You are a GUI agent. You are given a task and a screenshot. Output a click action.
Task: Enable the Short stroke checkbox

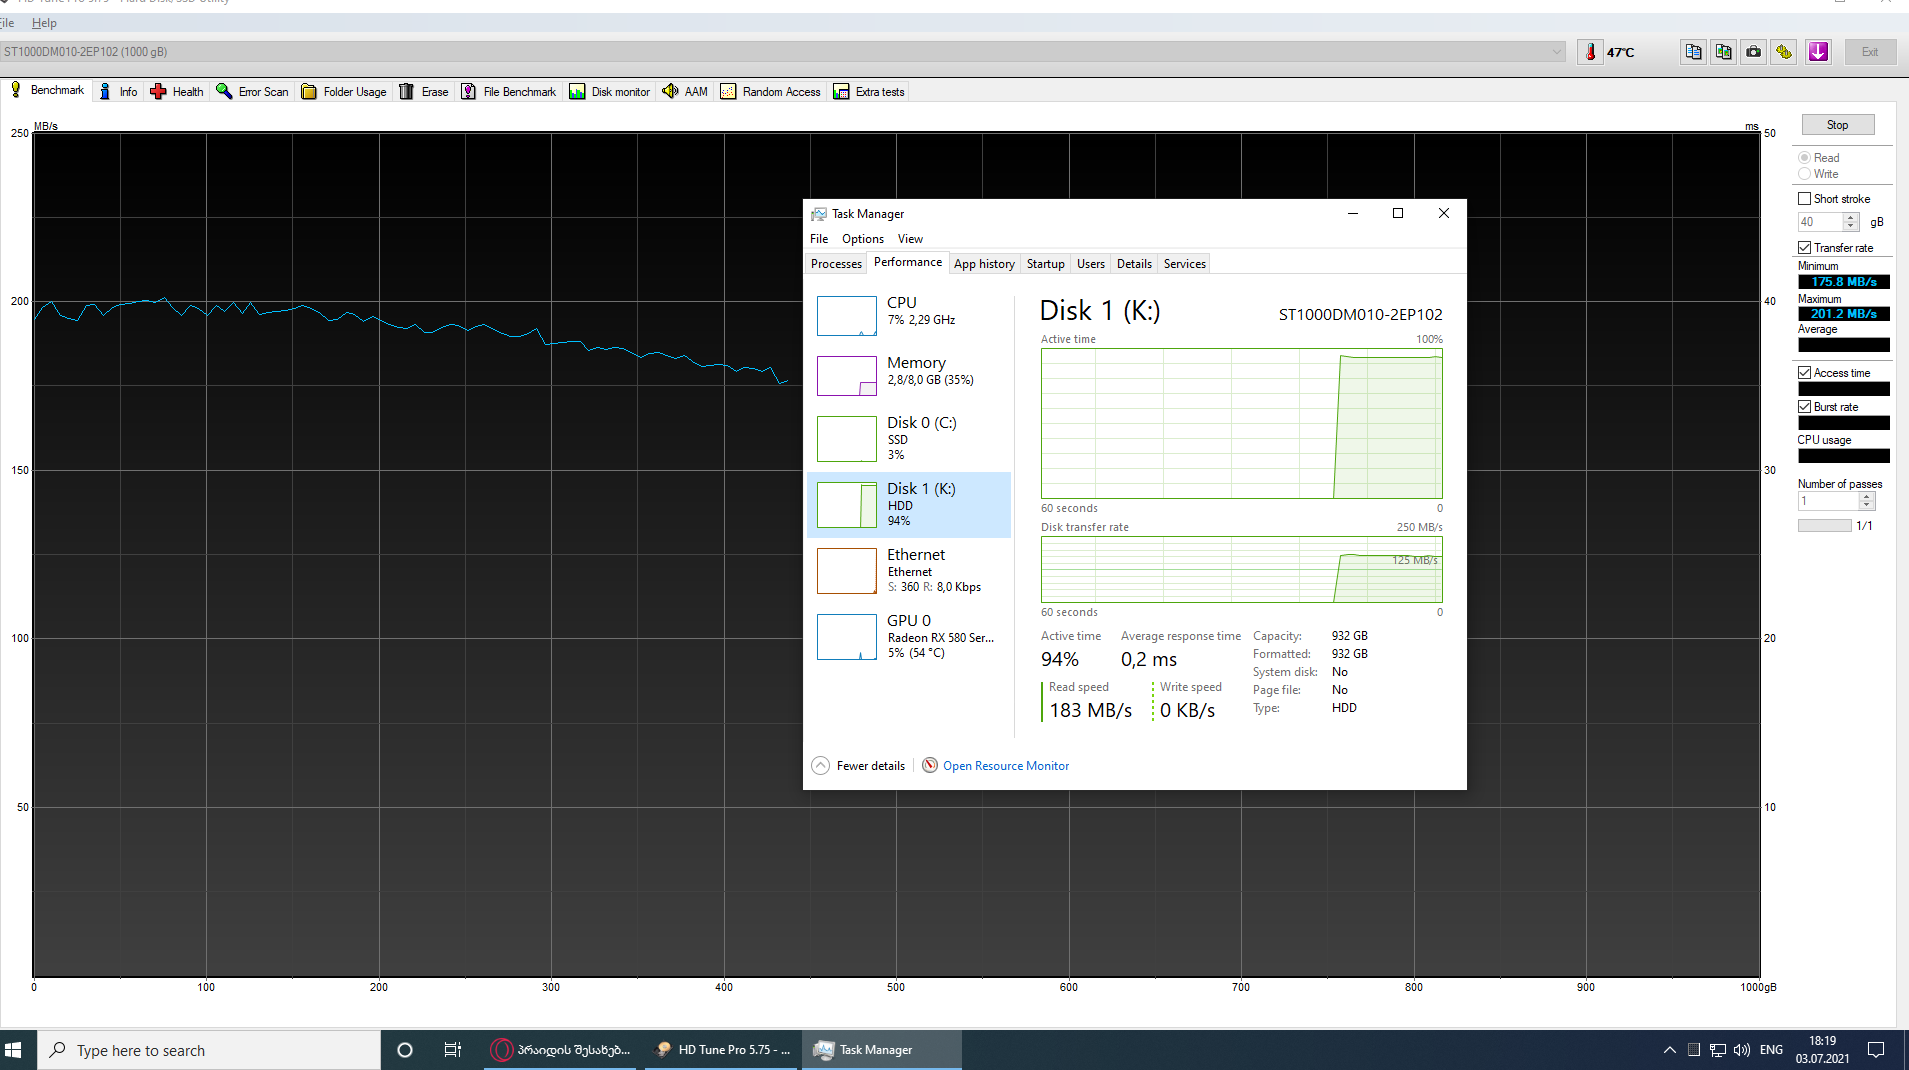(1805, 199)
